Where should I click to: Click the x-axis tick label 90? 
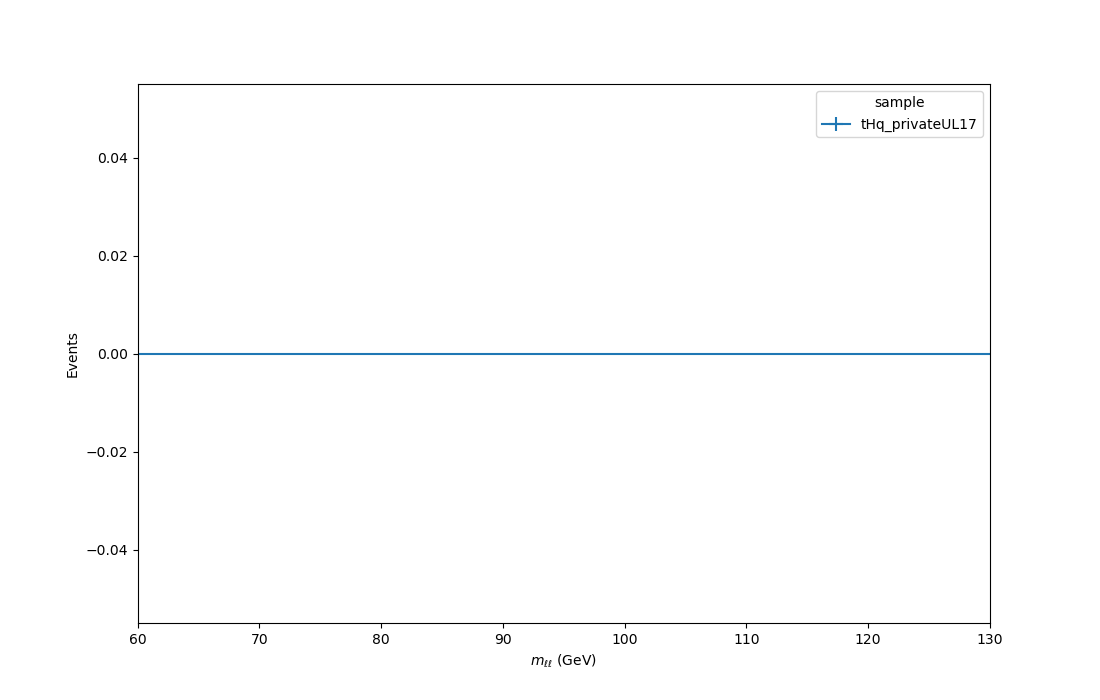pos(503,640)
